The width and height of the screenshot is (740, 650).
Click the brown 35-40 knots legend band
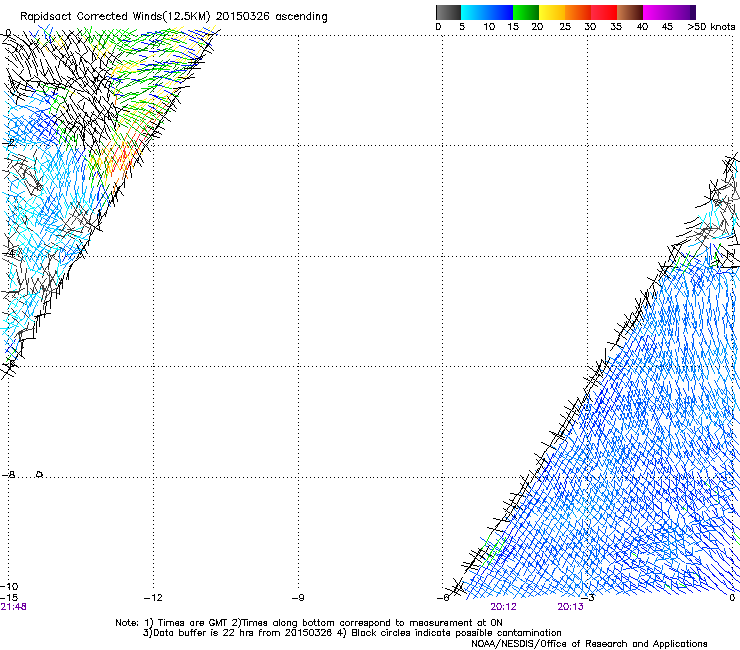pyautogui.click(x=630, y=12)
